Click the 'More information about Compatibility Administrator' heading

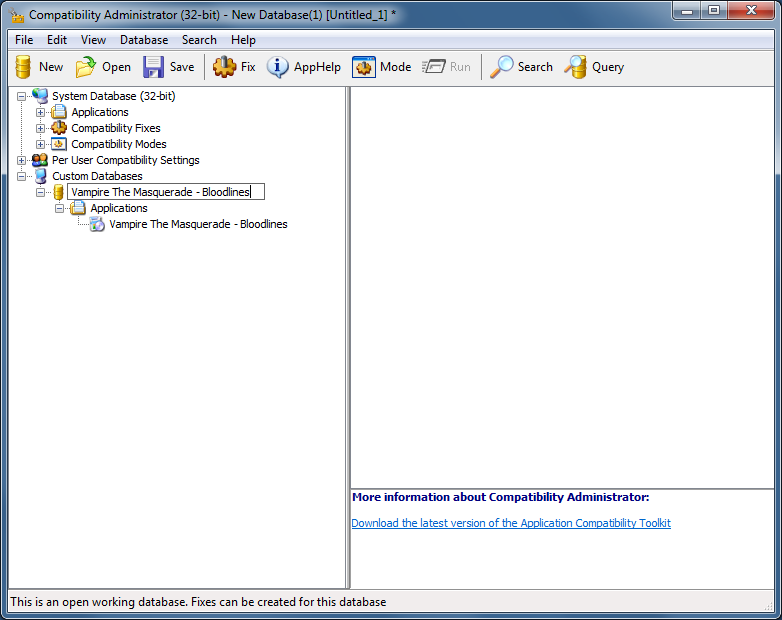click(x=501, y=497)
